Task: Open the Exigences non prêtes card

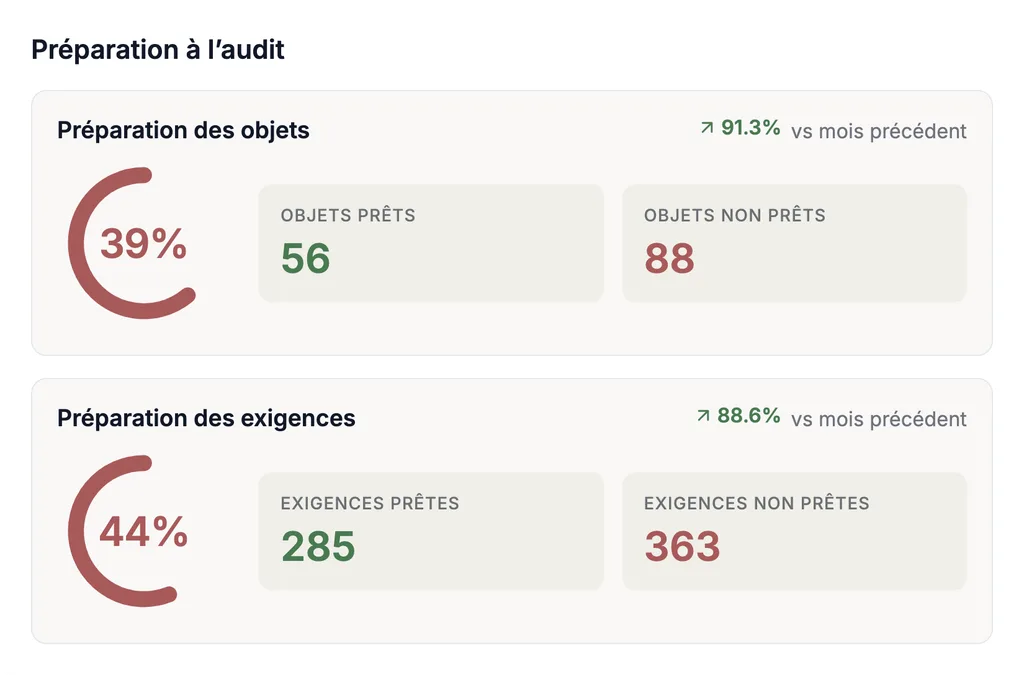Action: pos(794,531)
